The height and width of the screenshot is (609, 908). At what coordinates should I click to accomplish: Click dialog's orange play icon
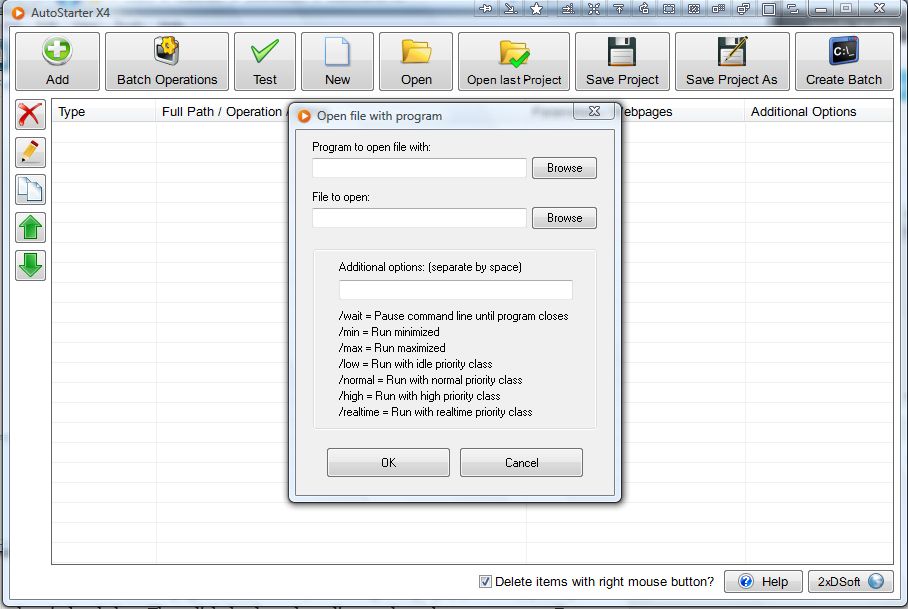[304, 116]
